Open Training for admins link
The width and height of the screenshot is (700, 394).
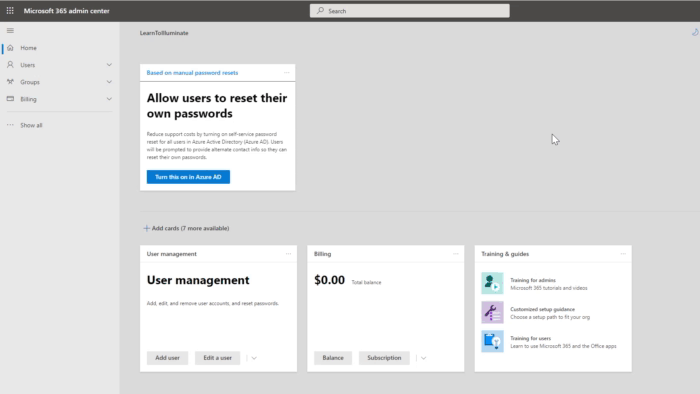[x=533, y=280]
